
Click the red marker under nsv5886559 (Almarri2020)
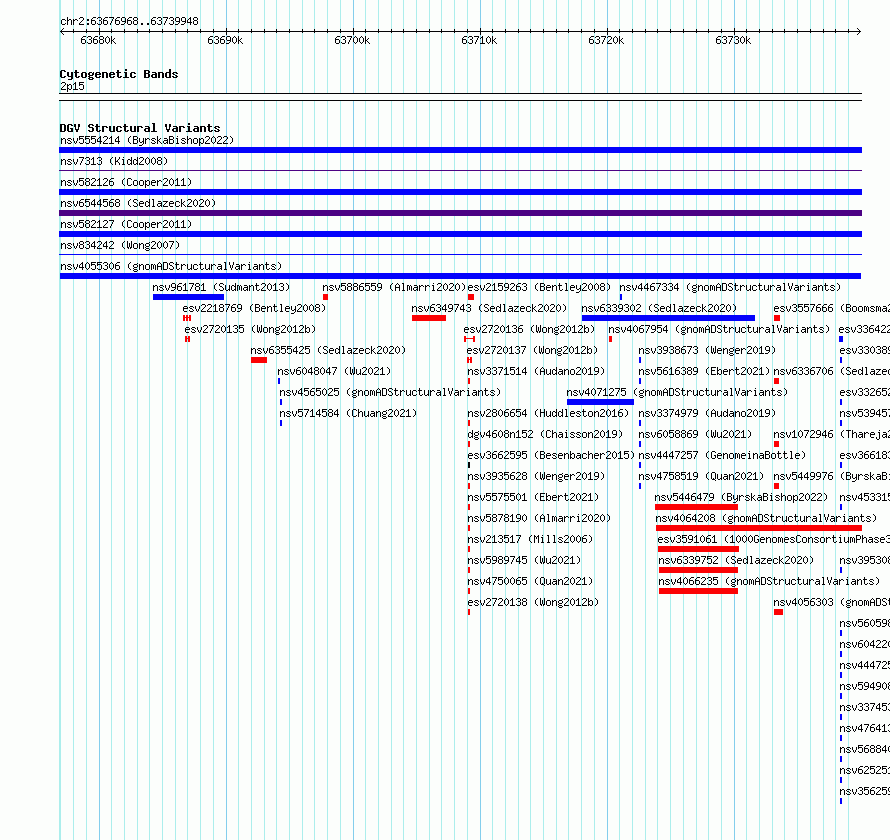pos(325,297)
